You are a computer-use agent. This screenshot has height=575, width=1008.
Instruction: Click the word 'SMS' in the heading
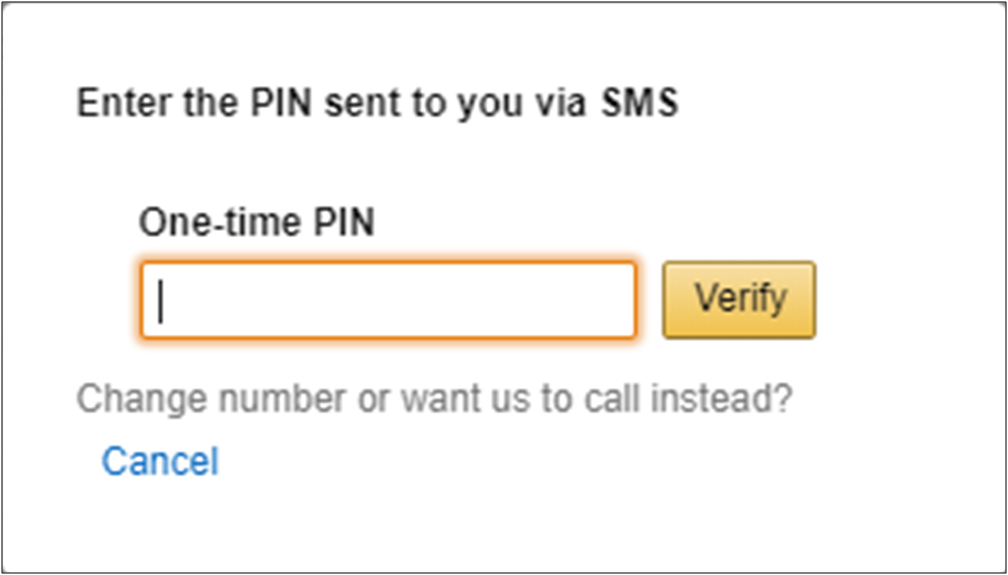point(639,103)
